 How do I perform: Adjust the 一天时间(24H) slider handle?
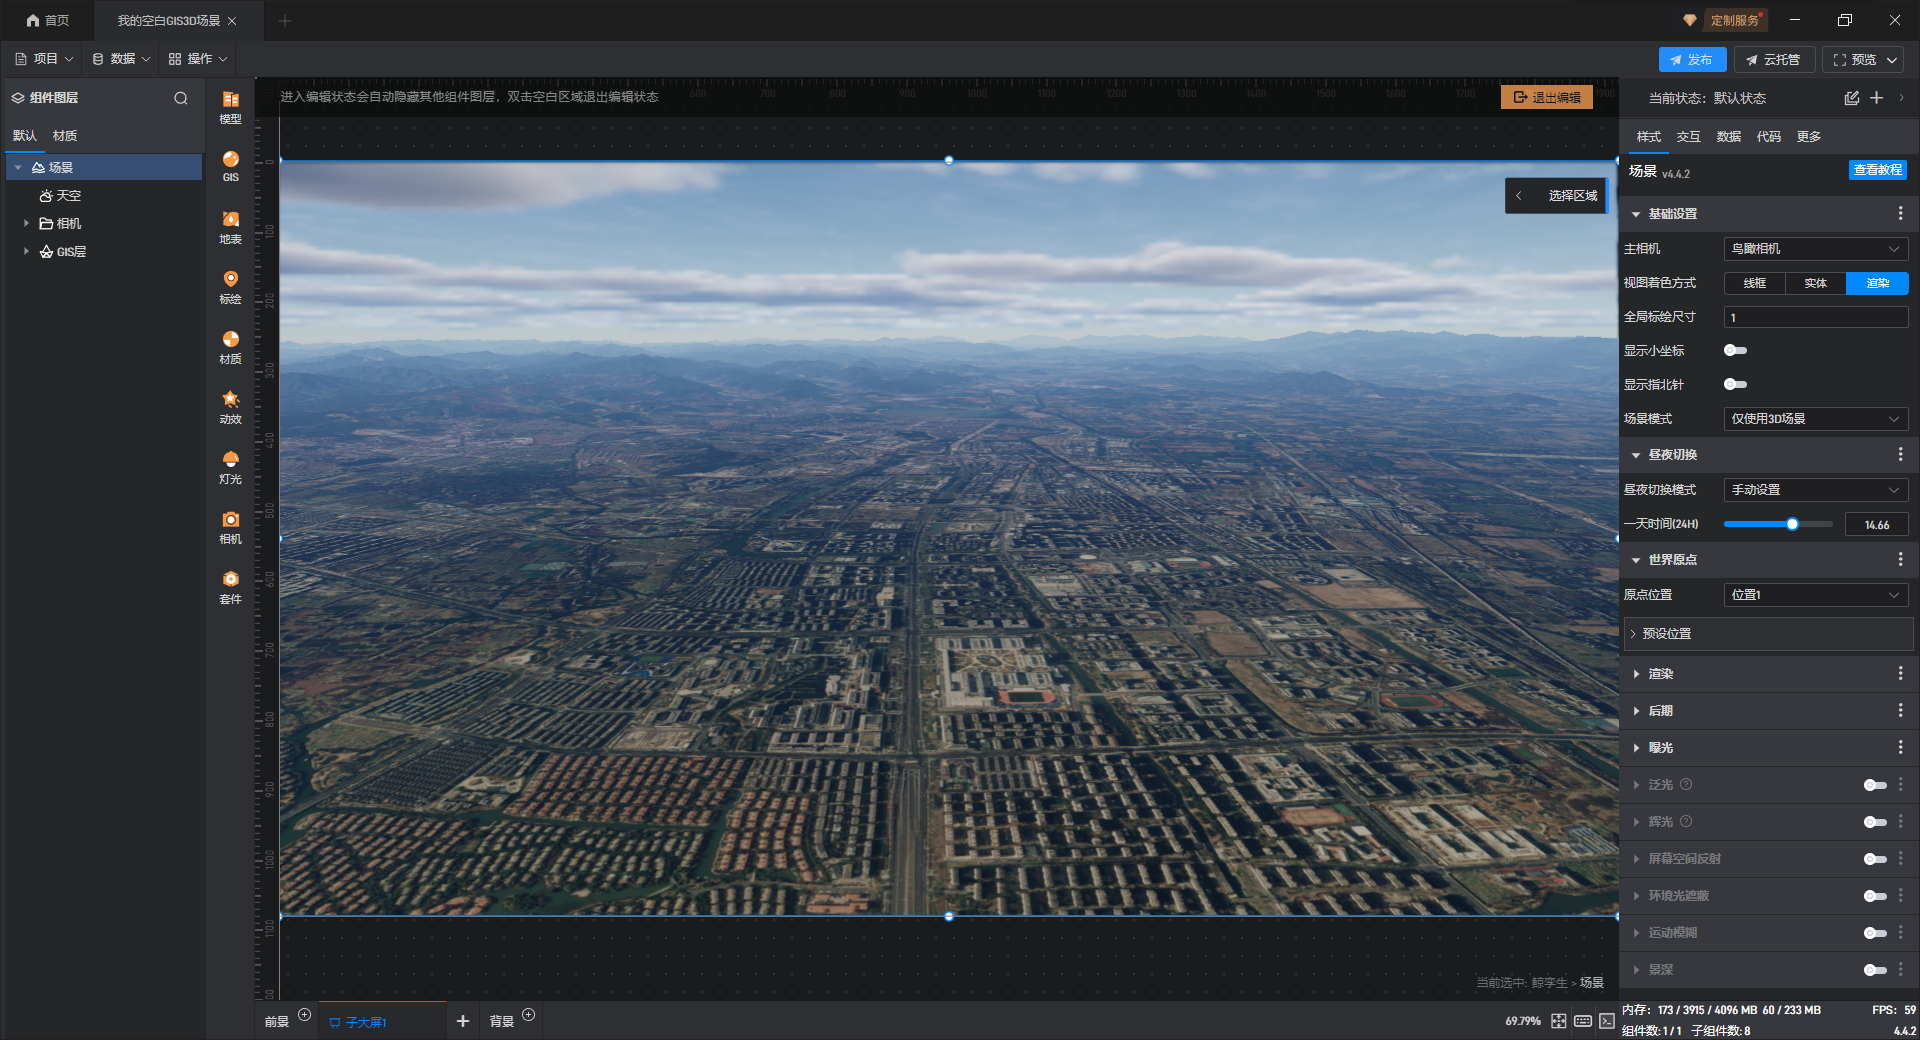pos(1792,524)
